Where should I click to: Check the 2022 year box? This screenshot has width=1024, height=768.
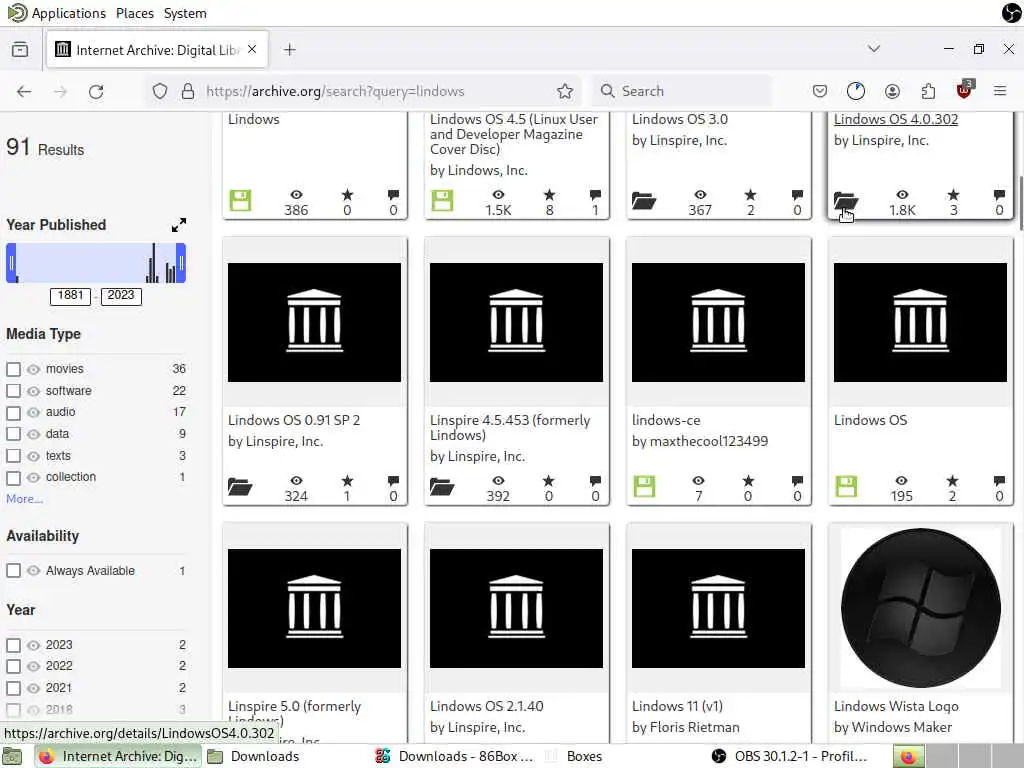tap(13, 666)
